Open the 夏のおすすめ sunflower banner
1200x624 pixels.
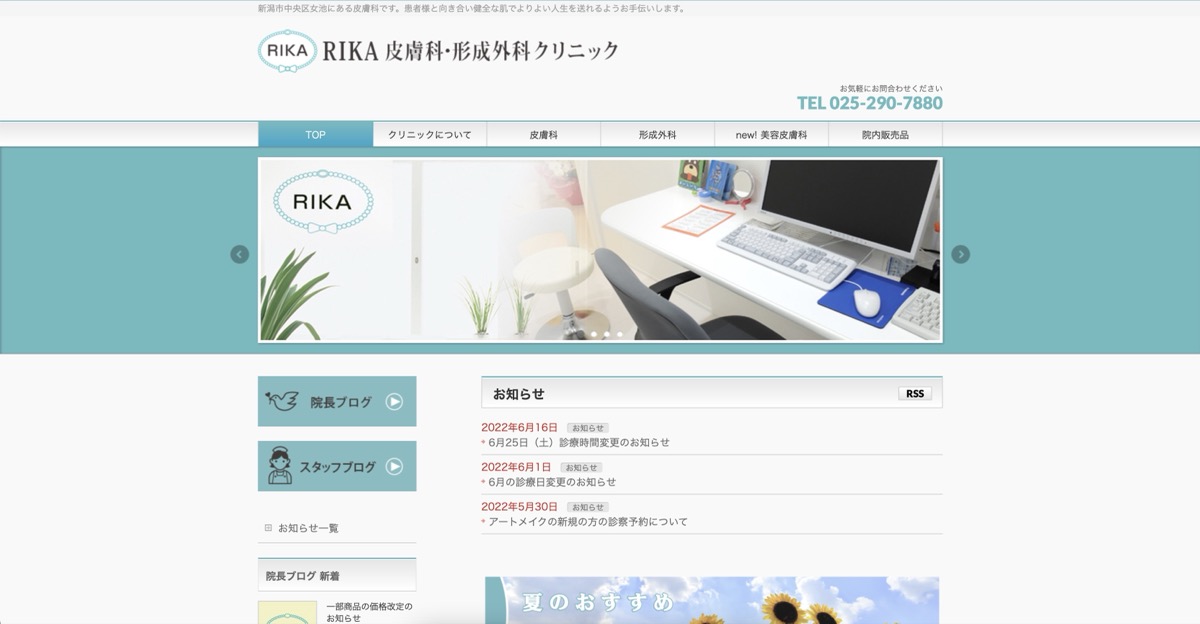712,600
